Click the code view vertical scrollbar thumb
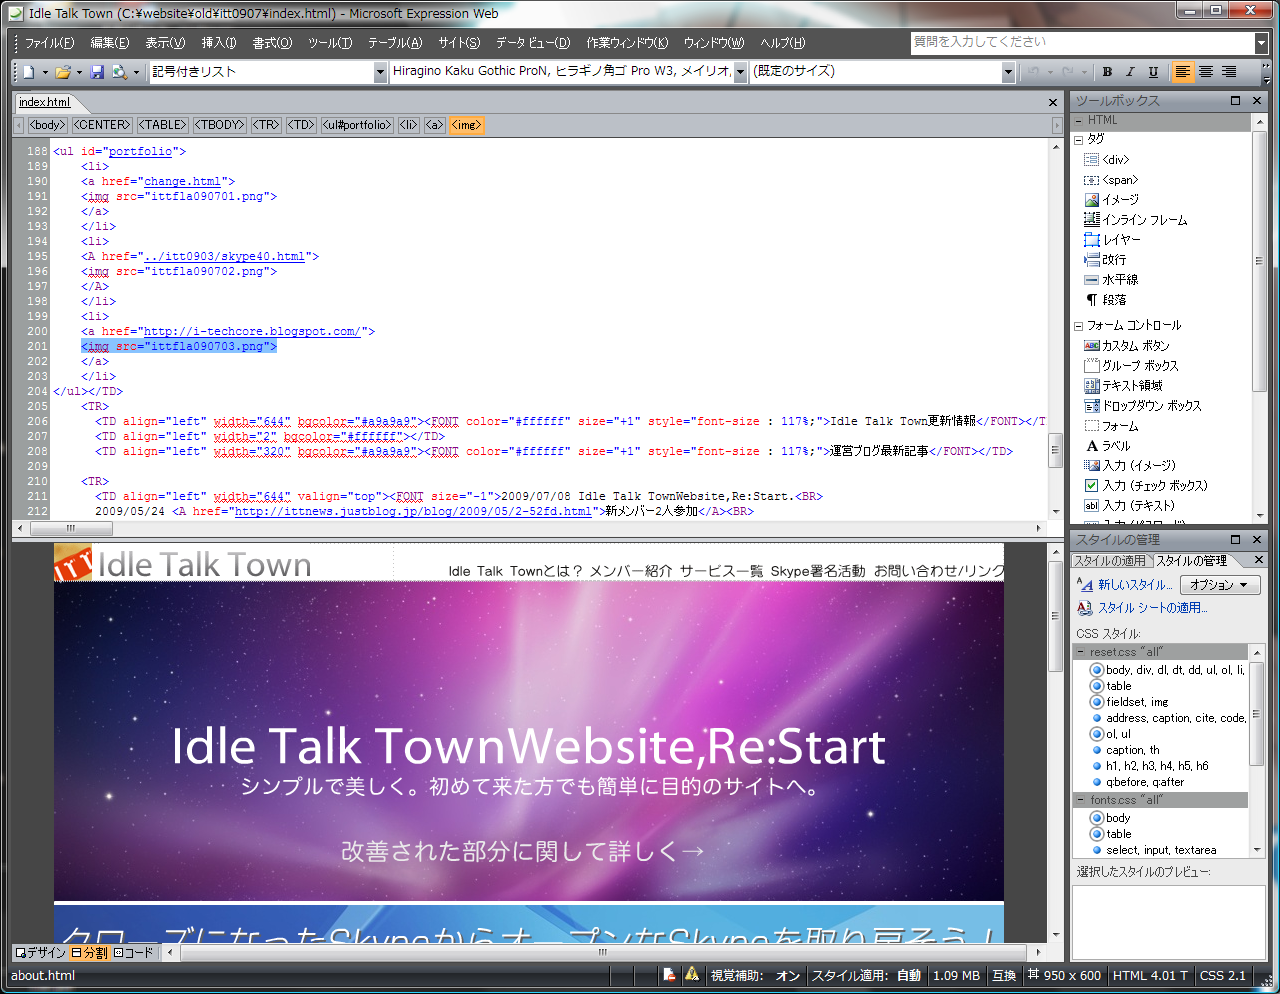1280x994 pixels. [x=1055, y=451]
